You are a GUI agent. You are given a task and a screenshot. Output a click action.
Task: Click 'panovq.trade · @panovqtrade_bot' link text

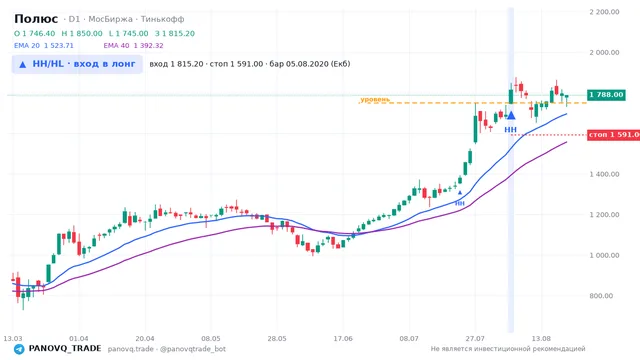167,349
